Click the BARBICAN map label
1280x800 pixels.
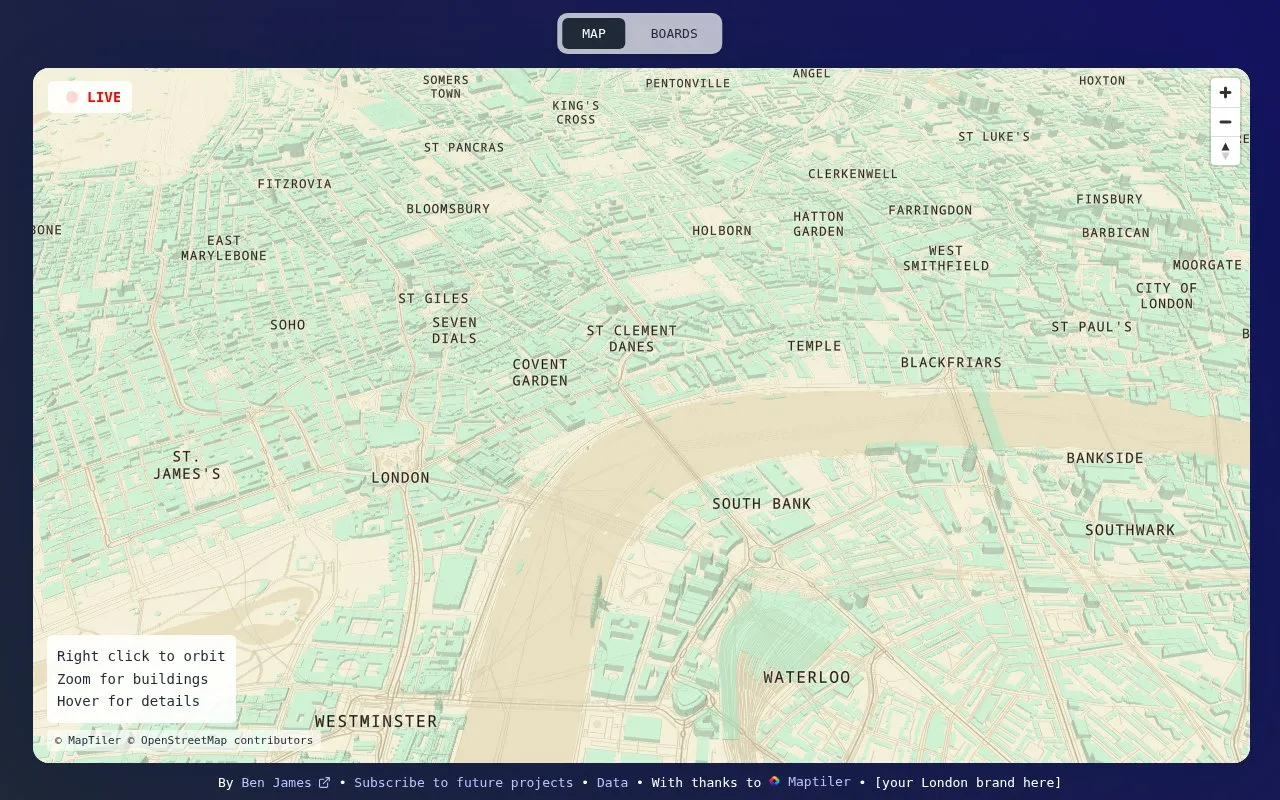point(1116,233)
